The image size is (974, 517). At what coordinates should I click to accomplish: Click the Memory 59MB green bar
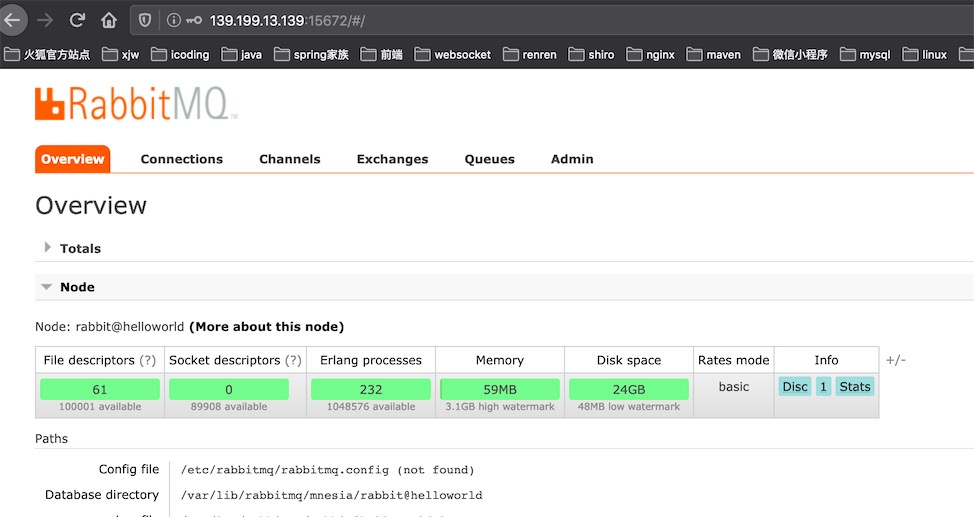tap(500, 390)
